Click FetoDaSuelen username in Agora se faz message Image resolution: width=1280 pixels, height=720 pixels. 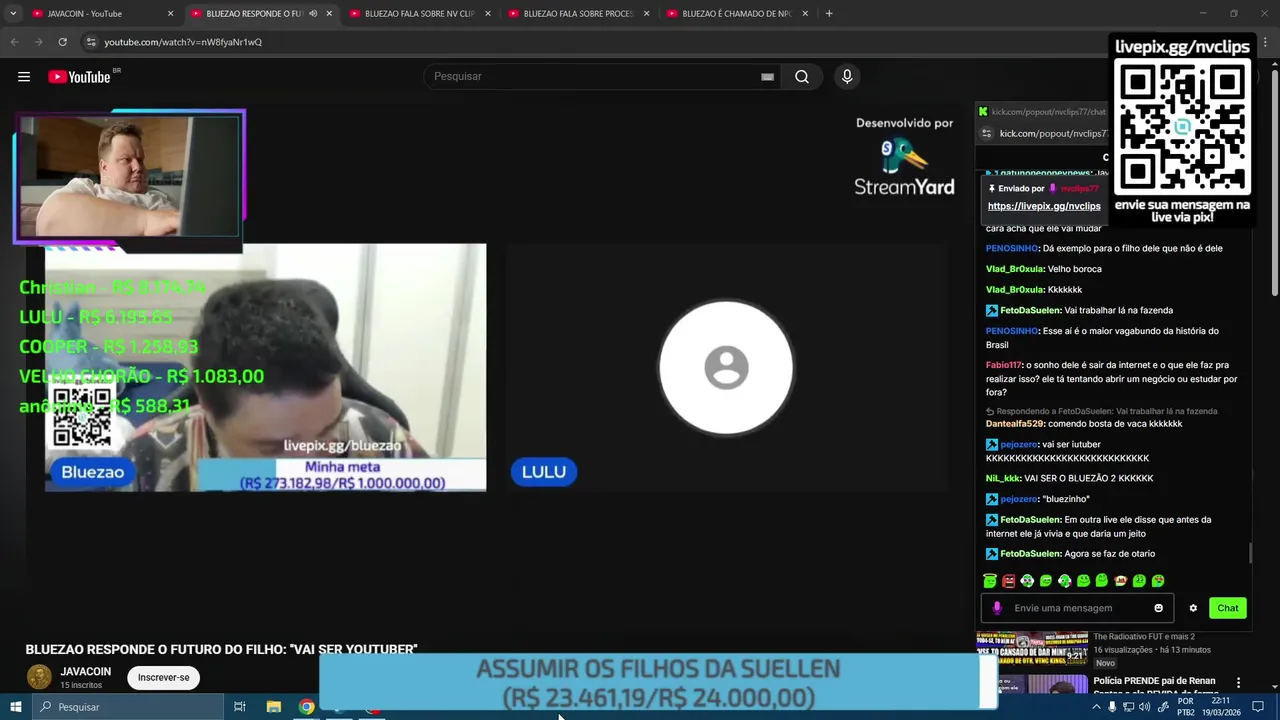point(1030,554)
